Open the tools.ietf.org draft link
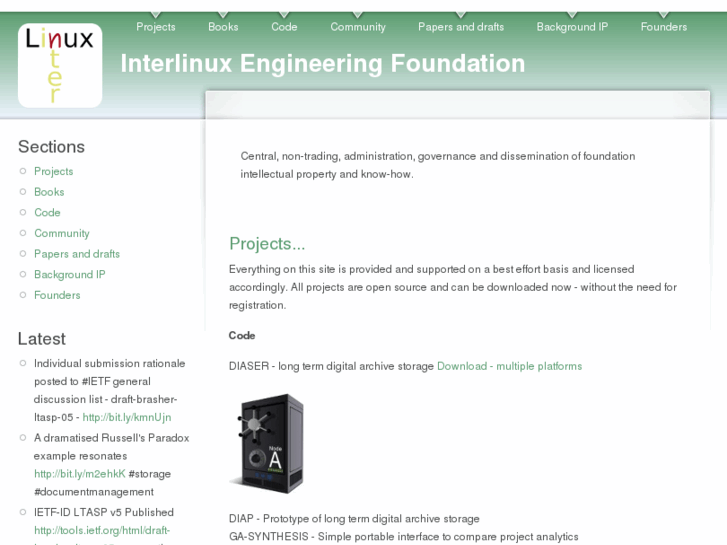This screenshot has width=727, height=545. pos(102,530)
